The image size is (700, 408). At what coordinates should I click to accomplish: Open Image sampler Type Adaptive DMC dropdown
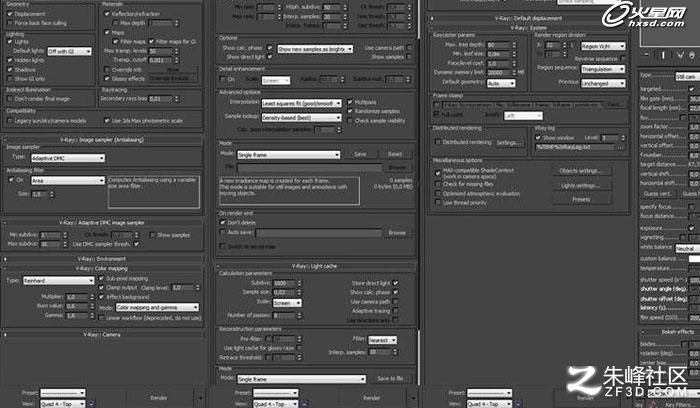(x=68, y=158)
